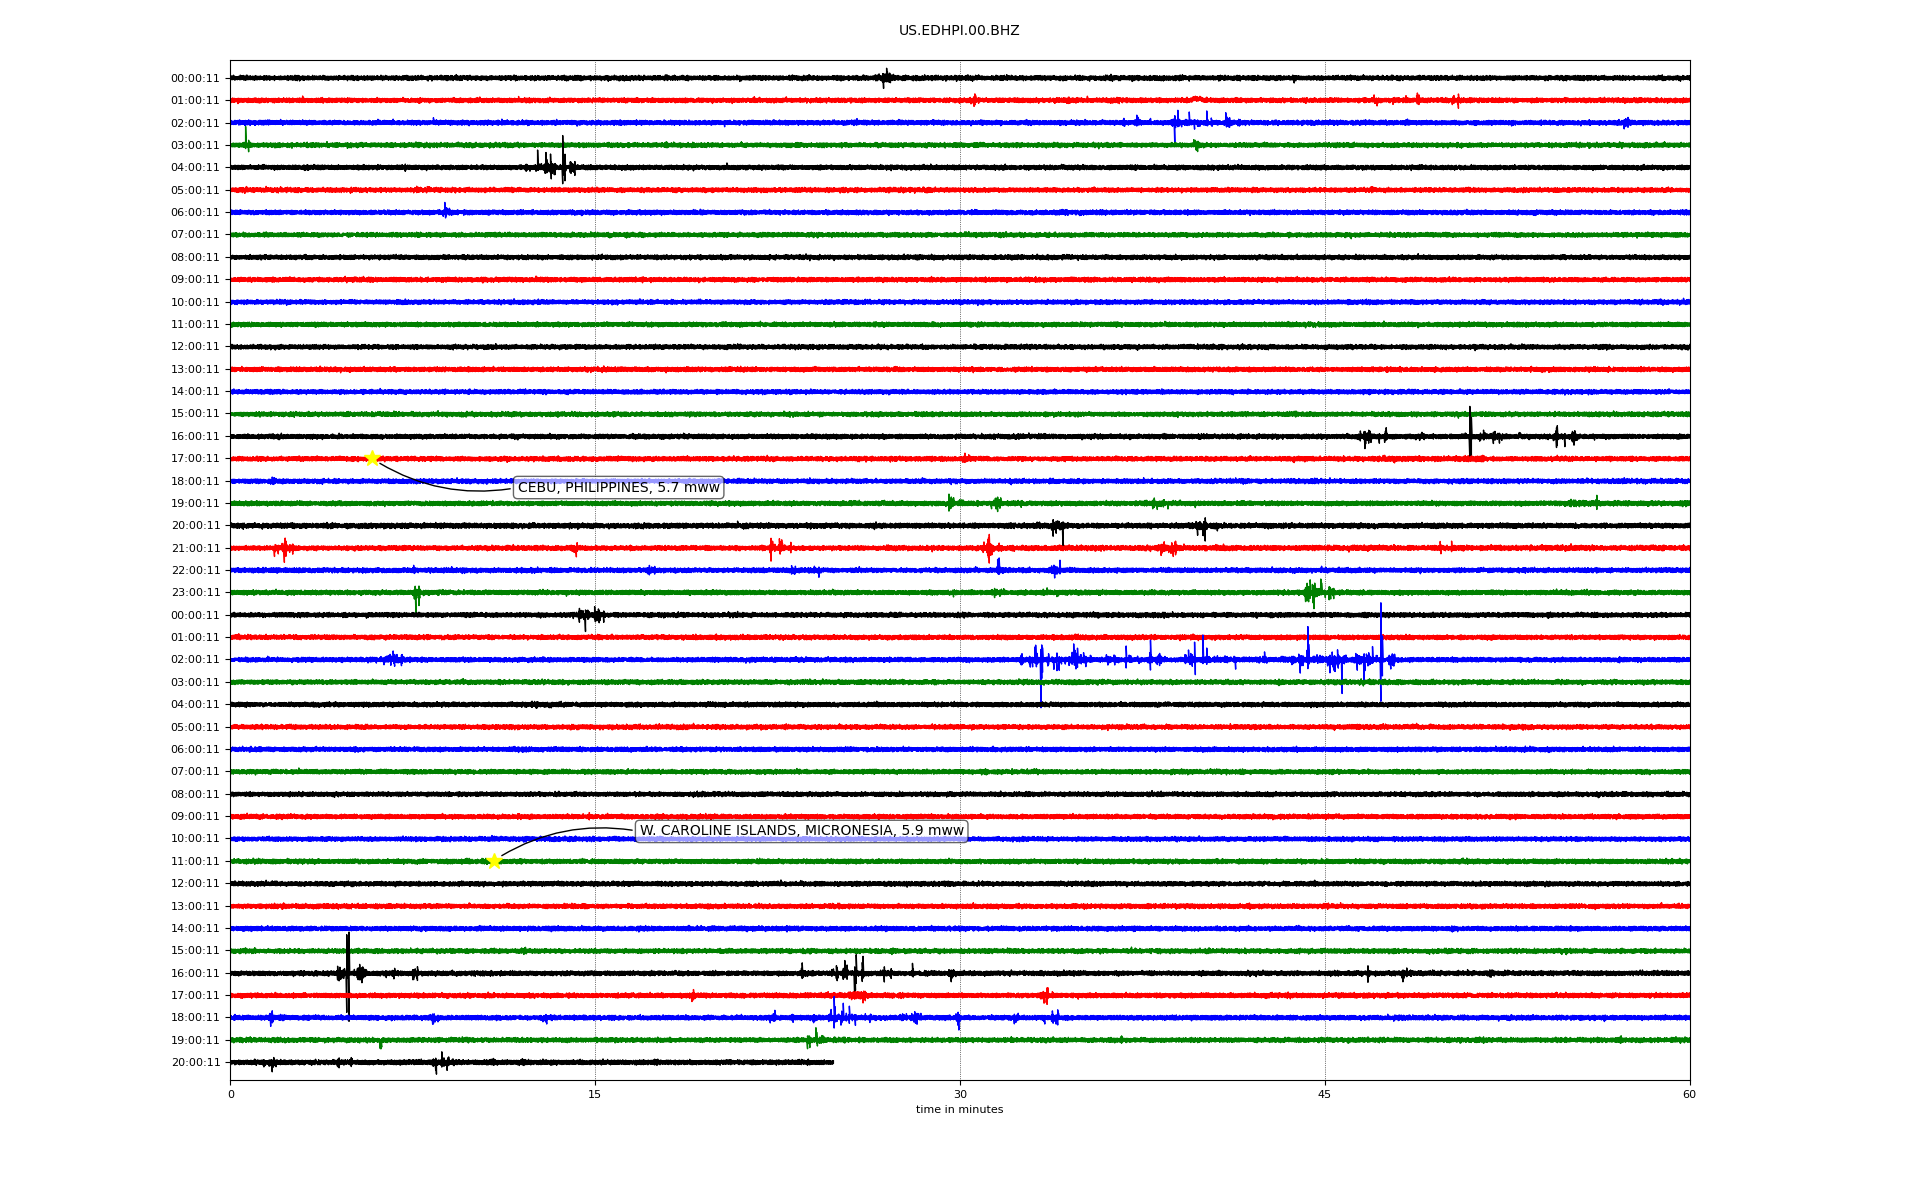
Task: Click the first 16:00:11 row label
Action: (x=195, y=436)
